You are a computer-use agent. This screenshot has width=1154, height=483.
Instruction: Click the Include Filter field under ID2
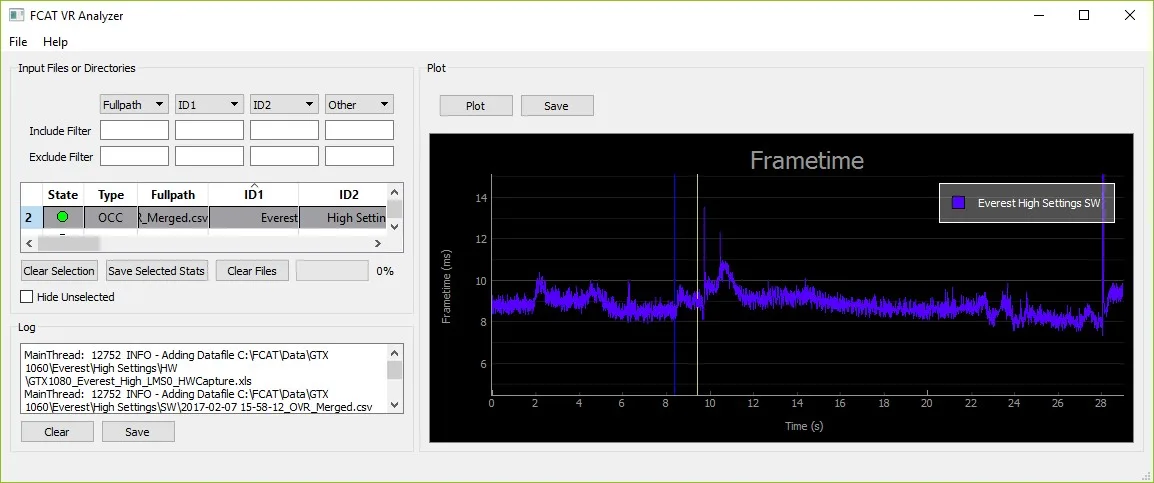tap(284, 130)
